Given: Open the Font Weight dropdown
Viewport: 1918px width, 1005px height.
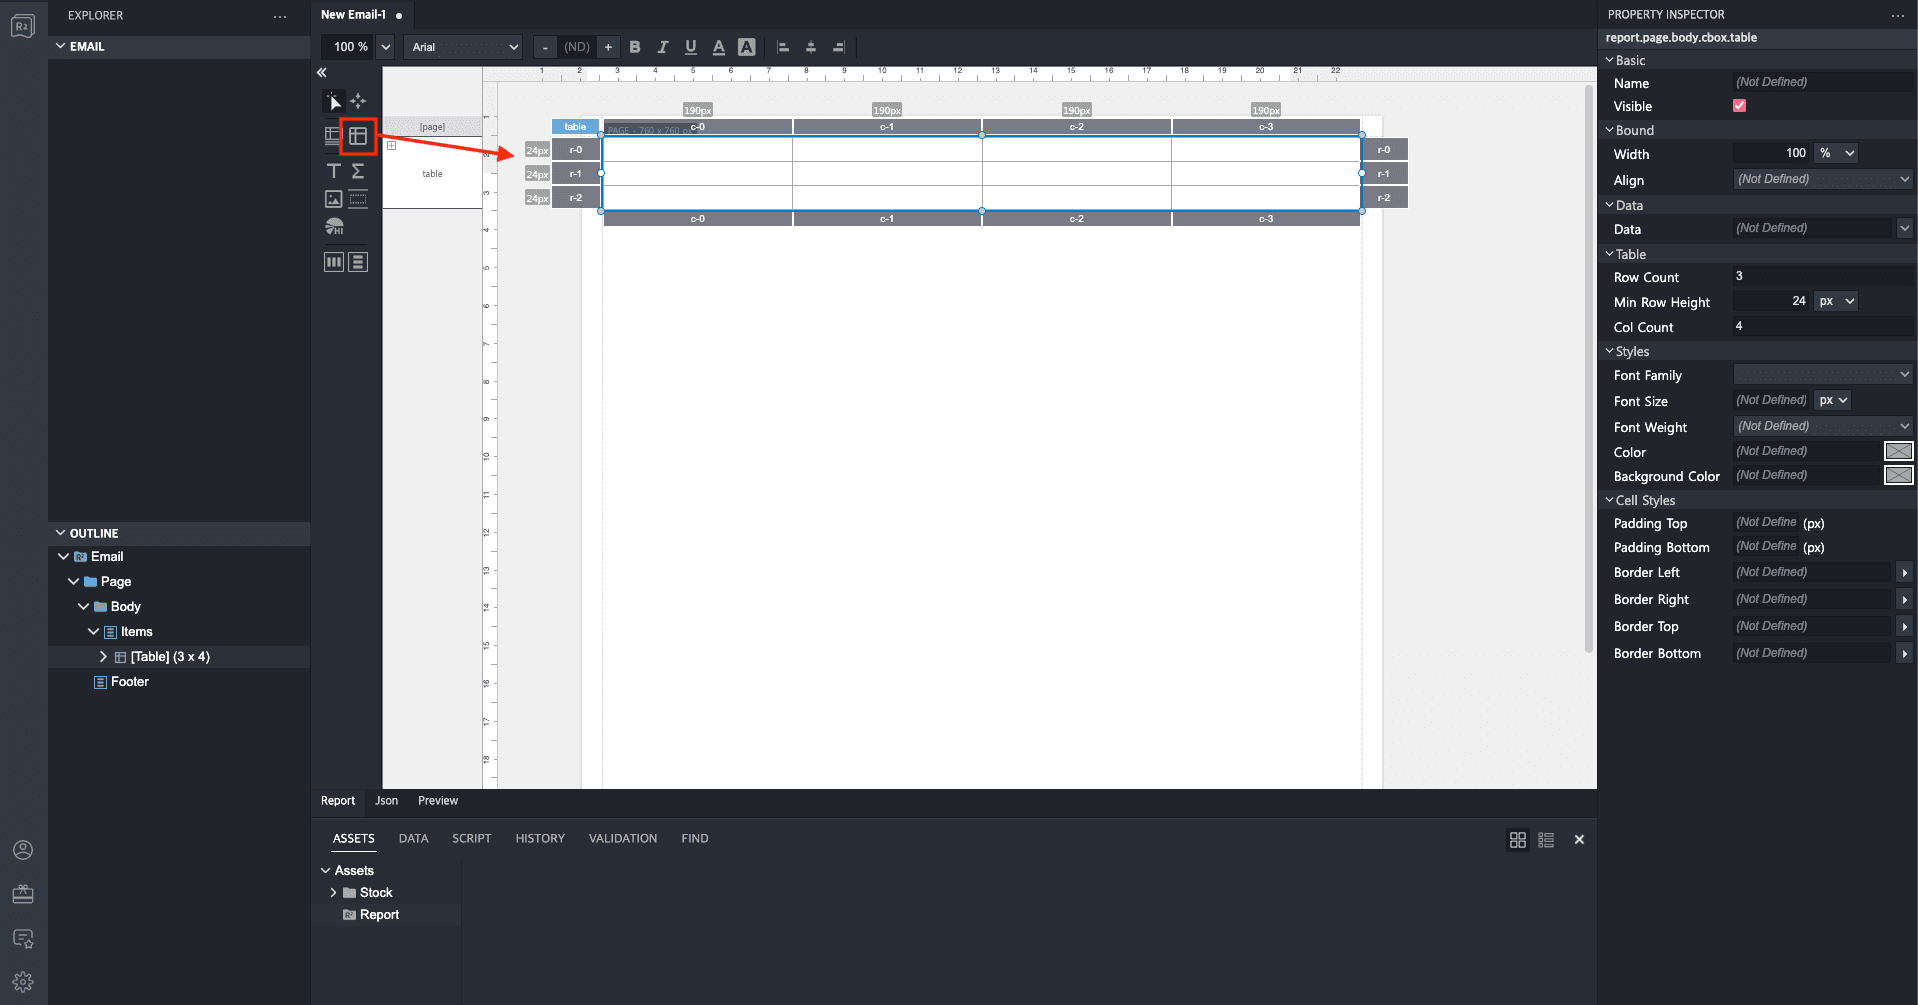Looking at the screenshot, I should click(1822, 426).
